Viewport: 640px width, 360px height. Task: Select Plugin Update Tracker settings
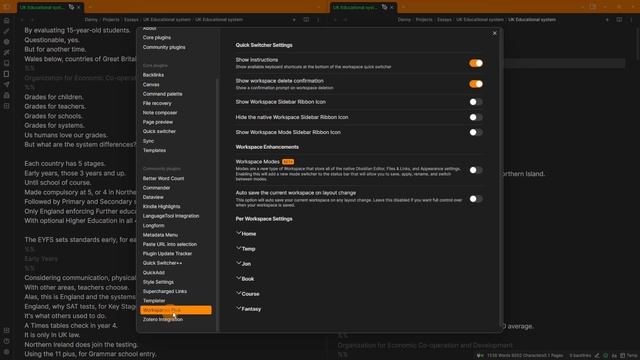(167, 253)
